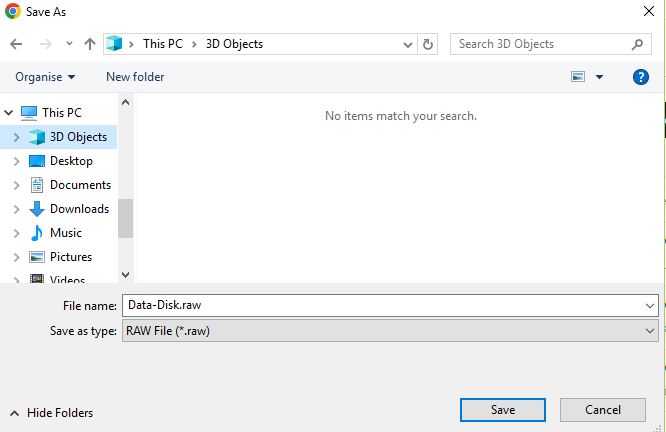Viewport: 666px width, 432px height.
Task: Open the Organise menu
Action: click(45, 77)
